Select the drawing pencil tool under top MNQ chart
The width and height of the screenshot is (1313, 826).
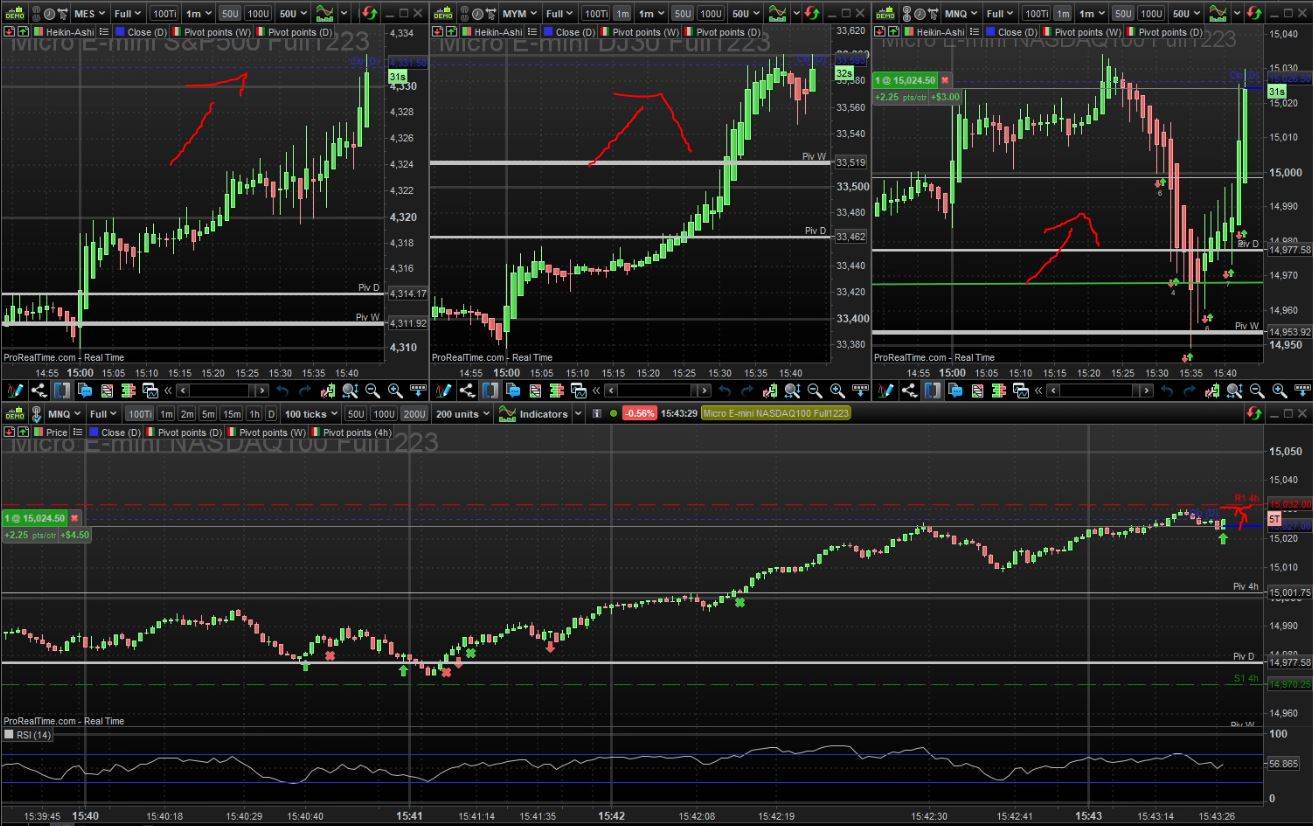(x=885, y=391)
